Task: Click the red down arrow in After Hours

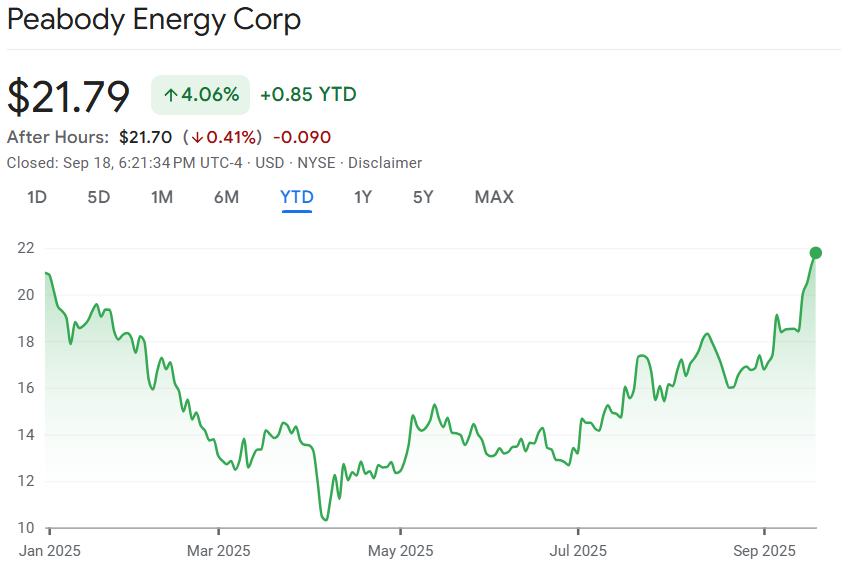Action: [x=198, y=137]
